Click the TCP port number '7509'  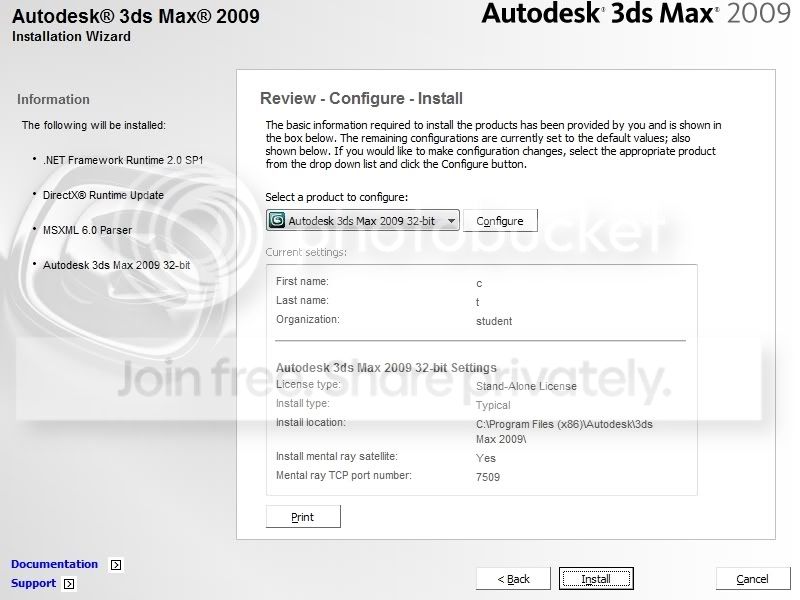point(488,477)
